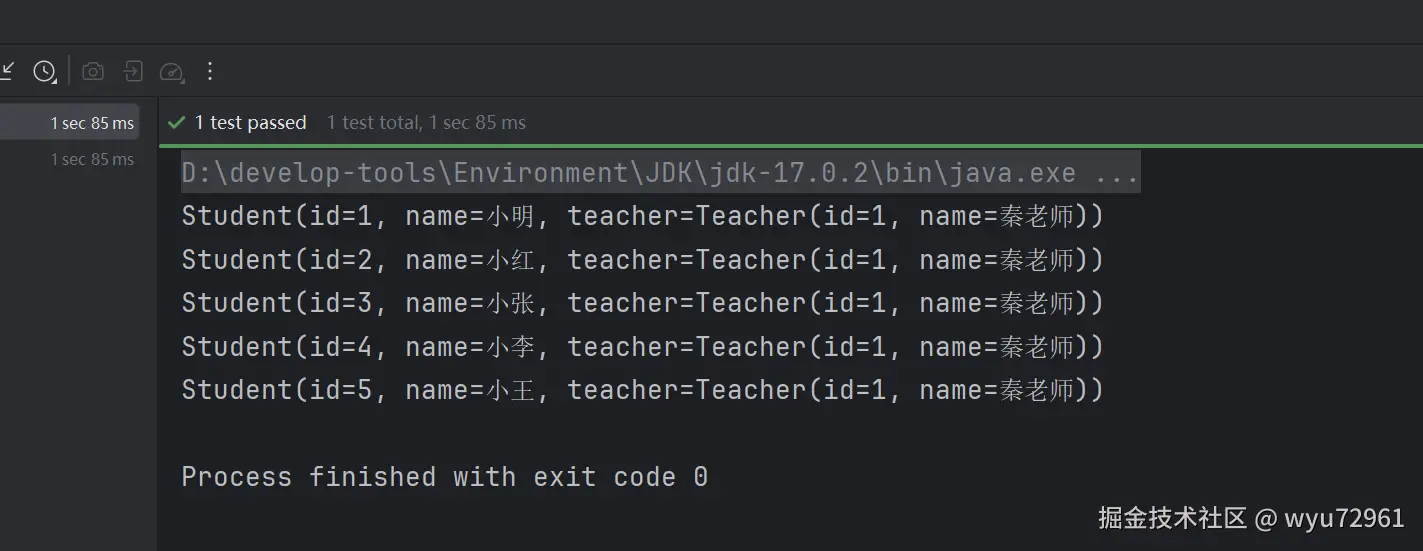Click the 掘金技术社区 @ wyu72961 watermark
The image size is (1423, 551).
1251,518
